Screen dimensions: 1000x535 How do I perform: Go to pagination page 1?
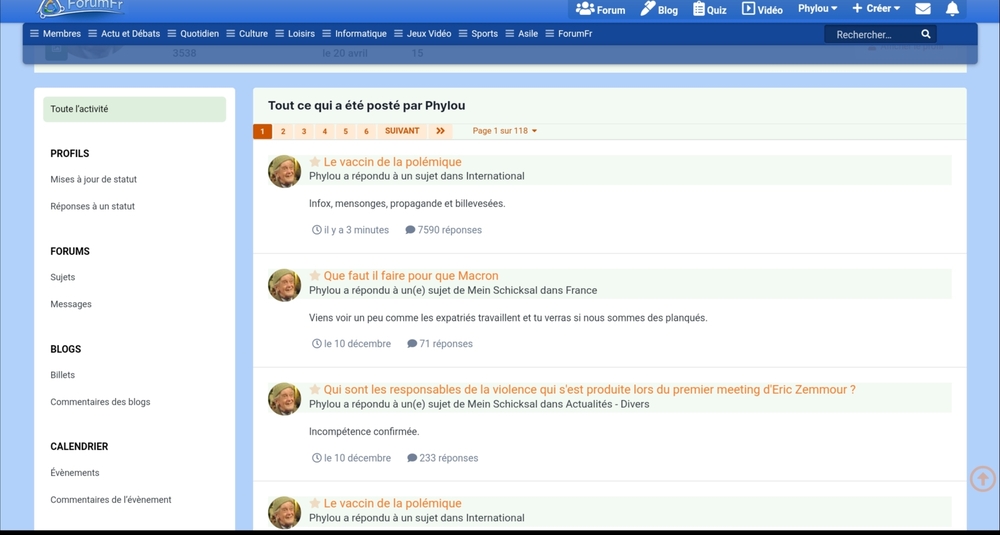click(x=262, y=131)
